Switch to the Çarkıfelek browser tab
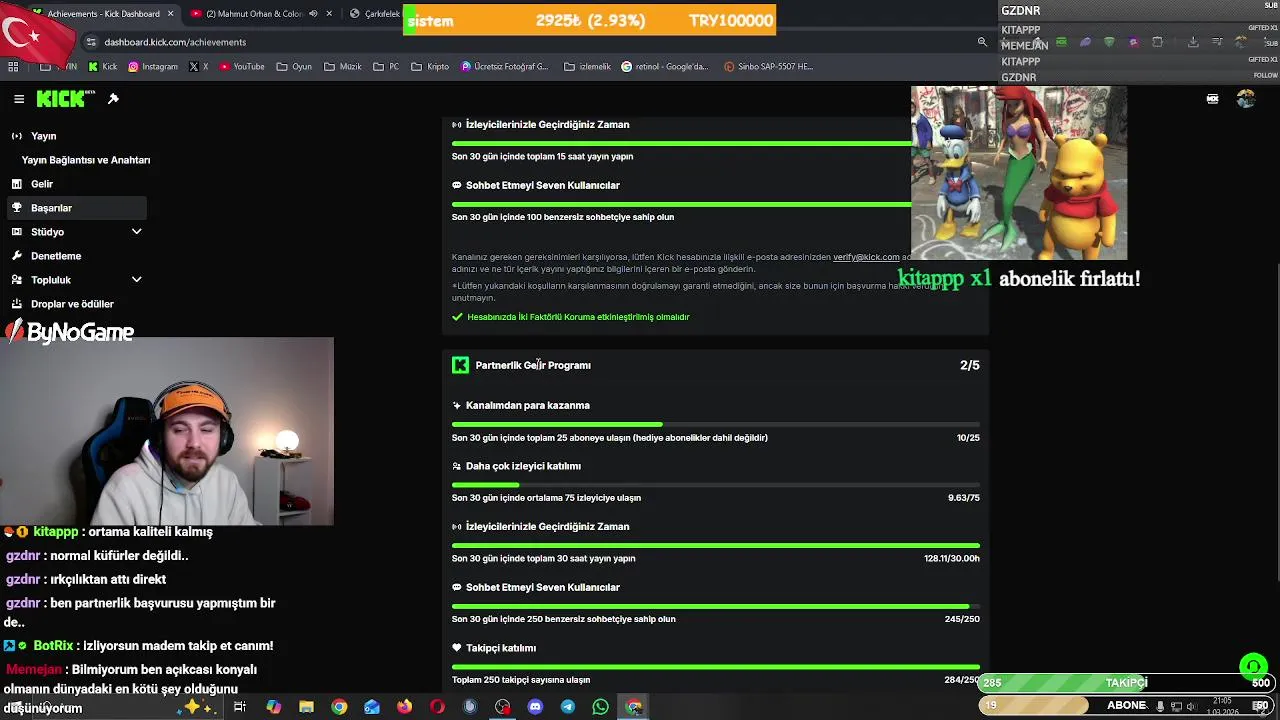 (x=375, y=14)
